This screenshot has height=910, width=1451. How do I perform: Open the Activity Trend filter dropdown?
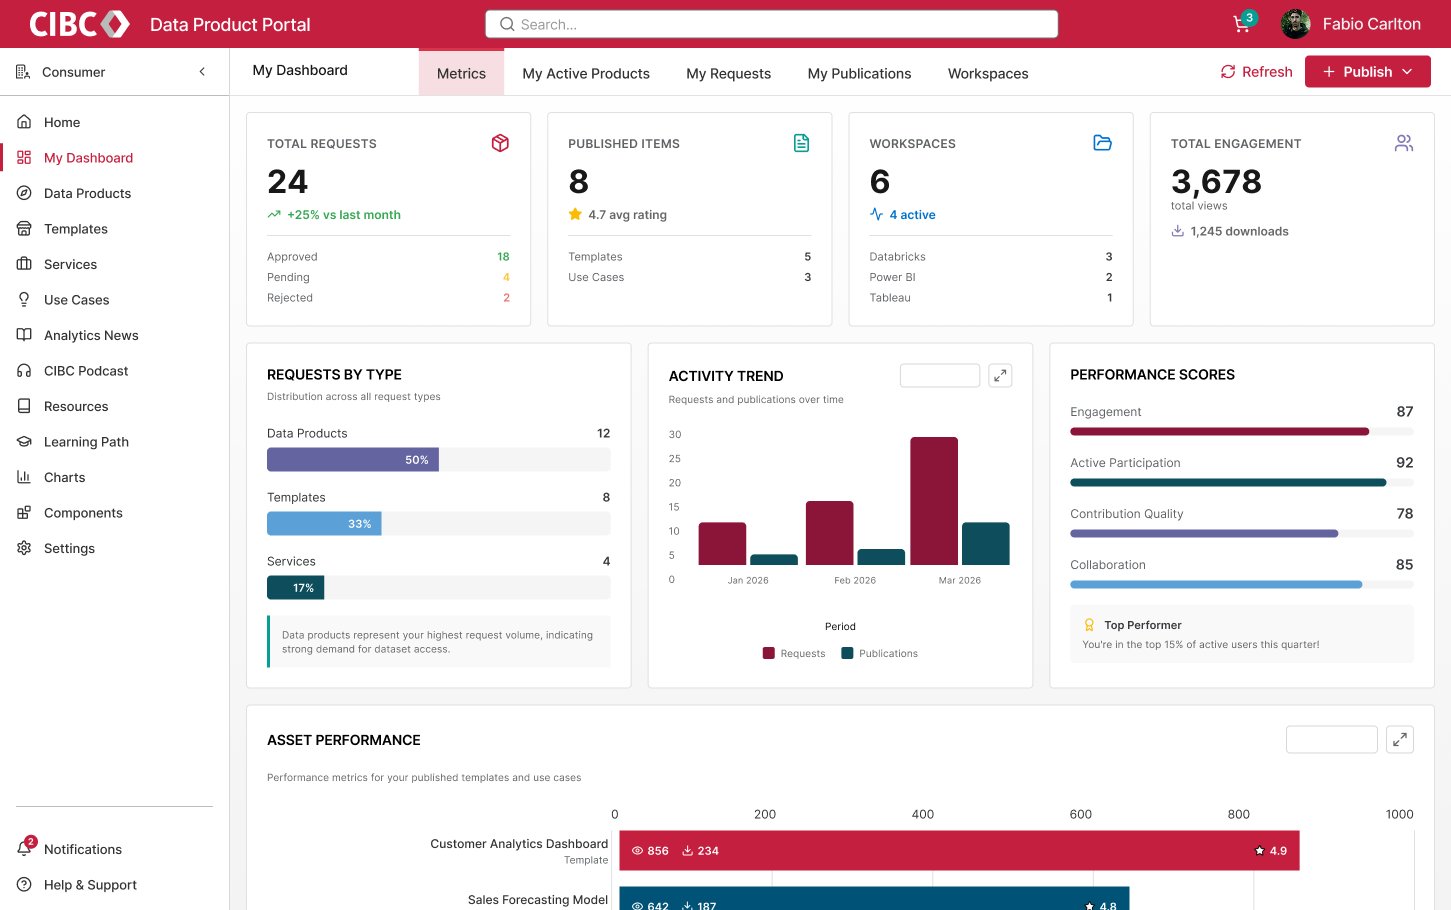pos(940,375)
